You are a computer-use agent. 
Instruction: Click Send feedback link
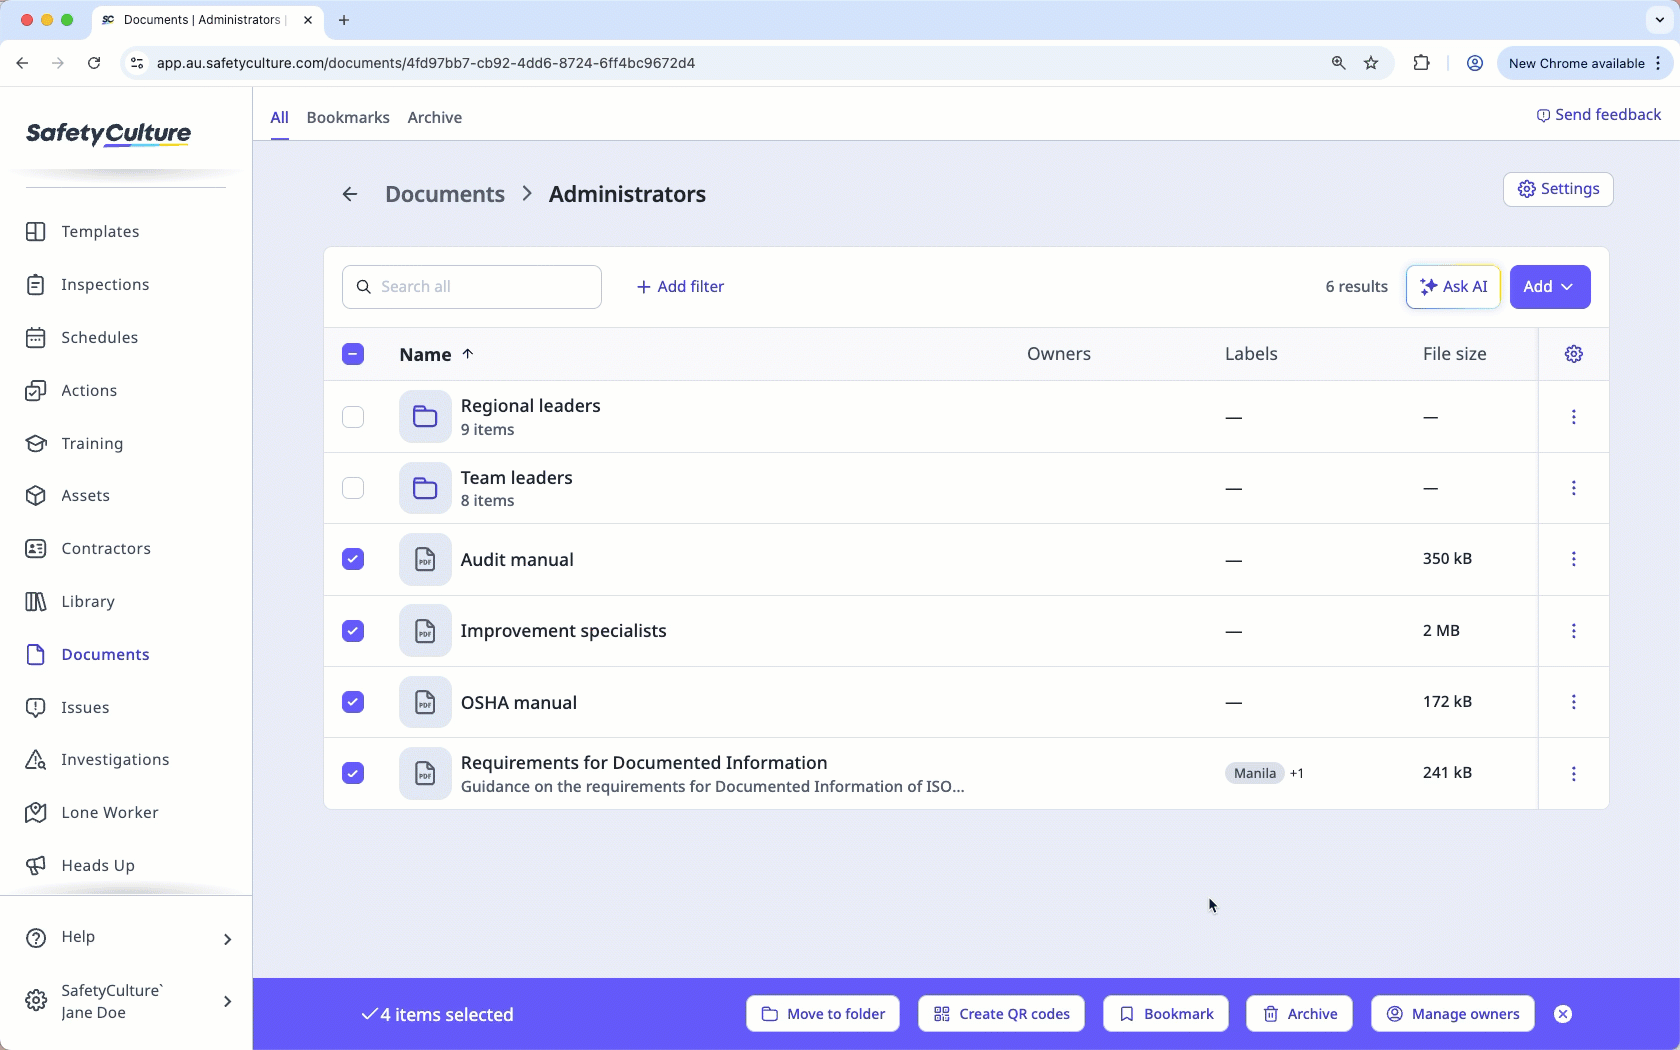(1598, 115)
